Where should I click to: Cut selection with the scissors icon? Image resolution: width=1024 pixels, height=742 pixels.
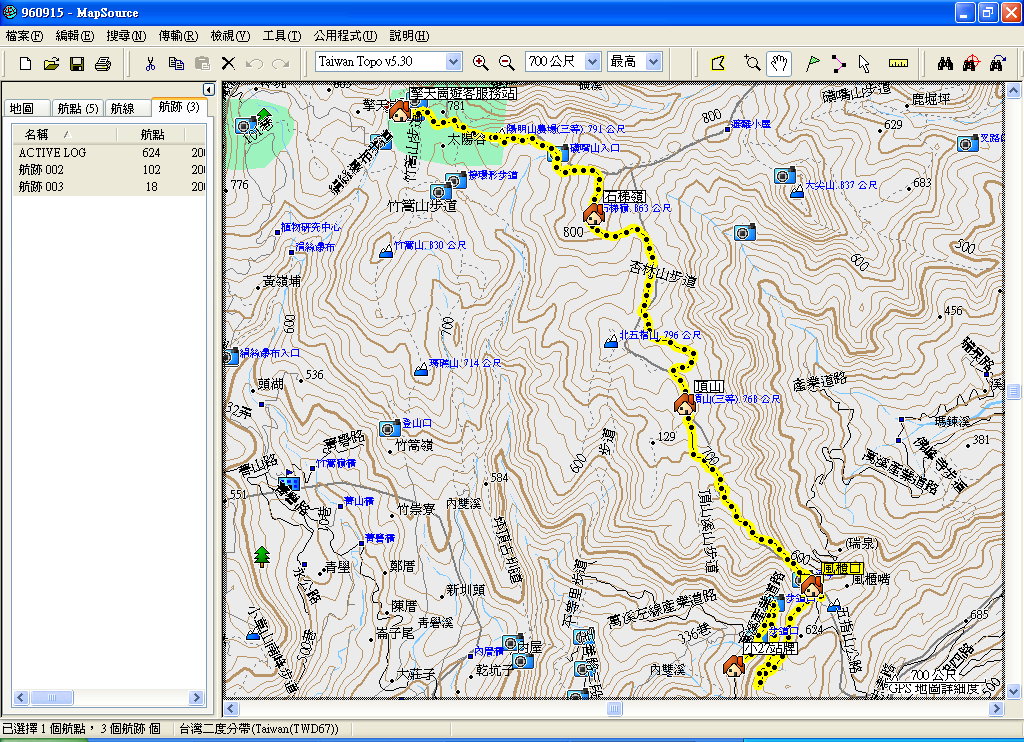(150, 63)
